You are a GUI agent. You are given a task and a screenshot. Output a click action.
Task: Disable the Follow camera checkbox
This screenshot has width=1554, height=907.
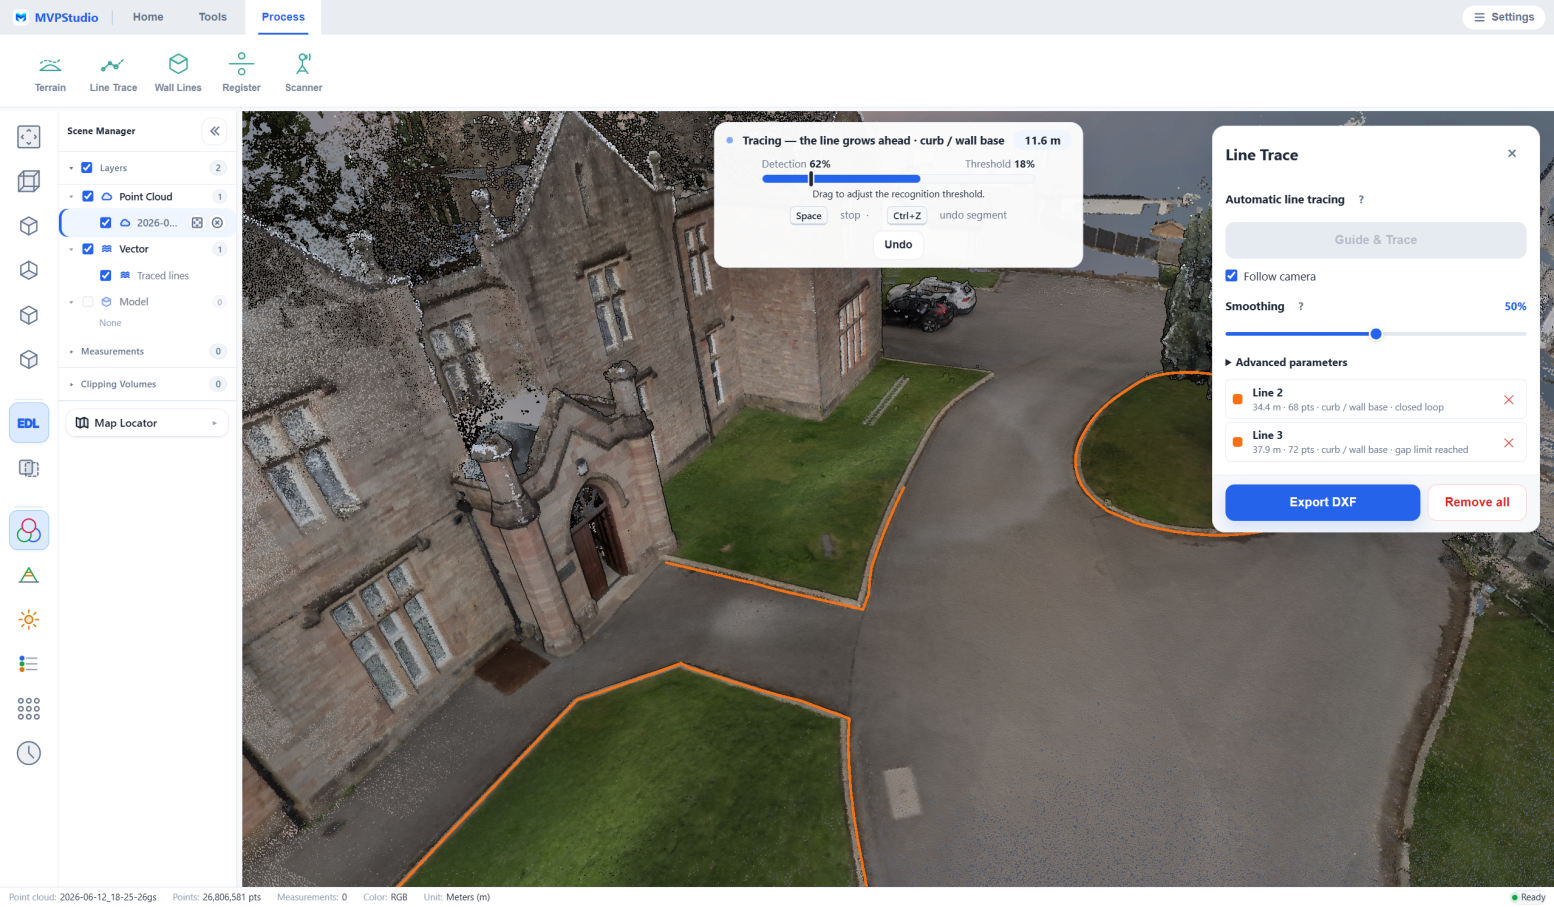click(x=1231, y=276)
